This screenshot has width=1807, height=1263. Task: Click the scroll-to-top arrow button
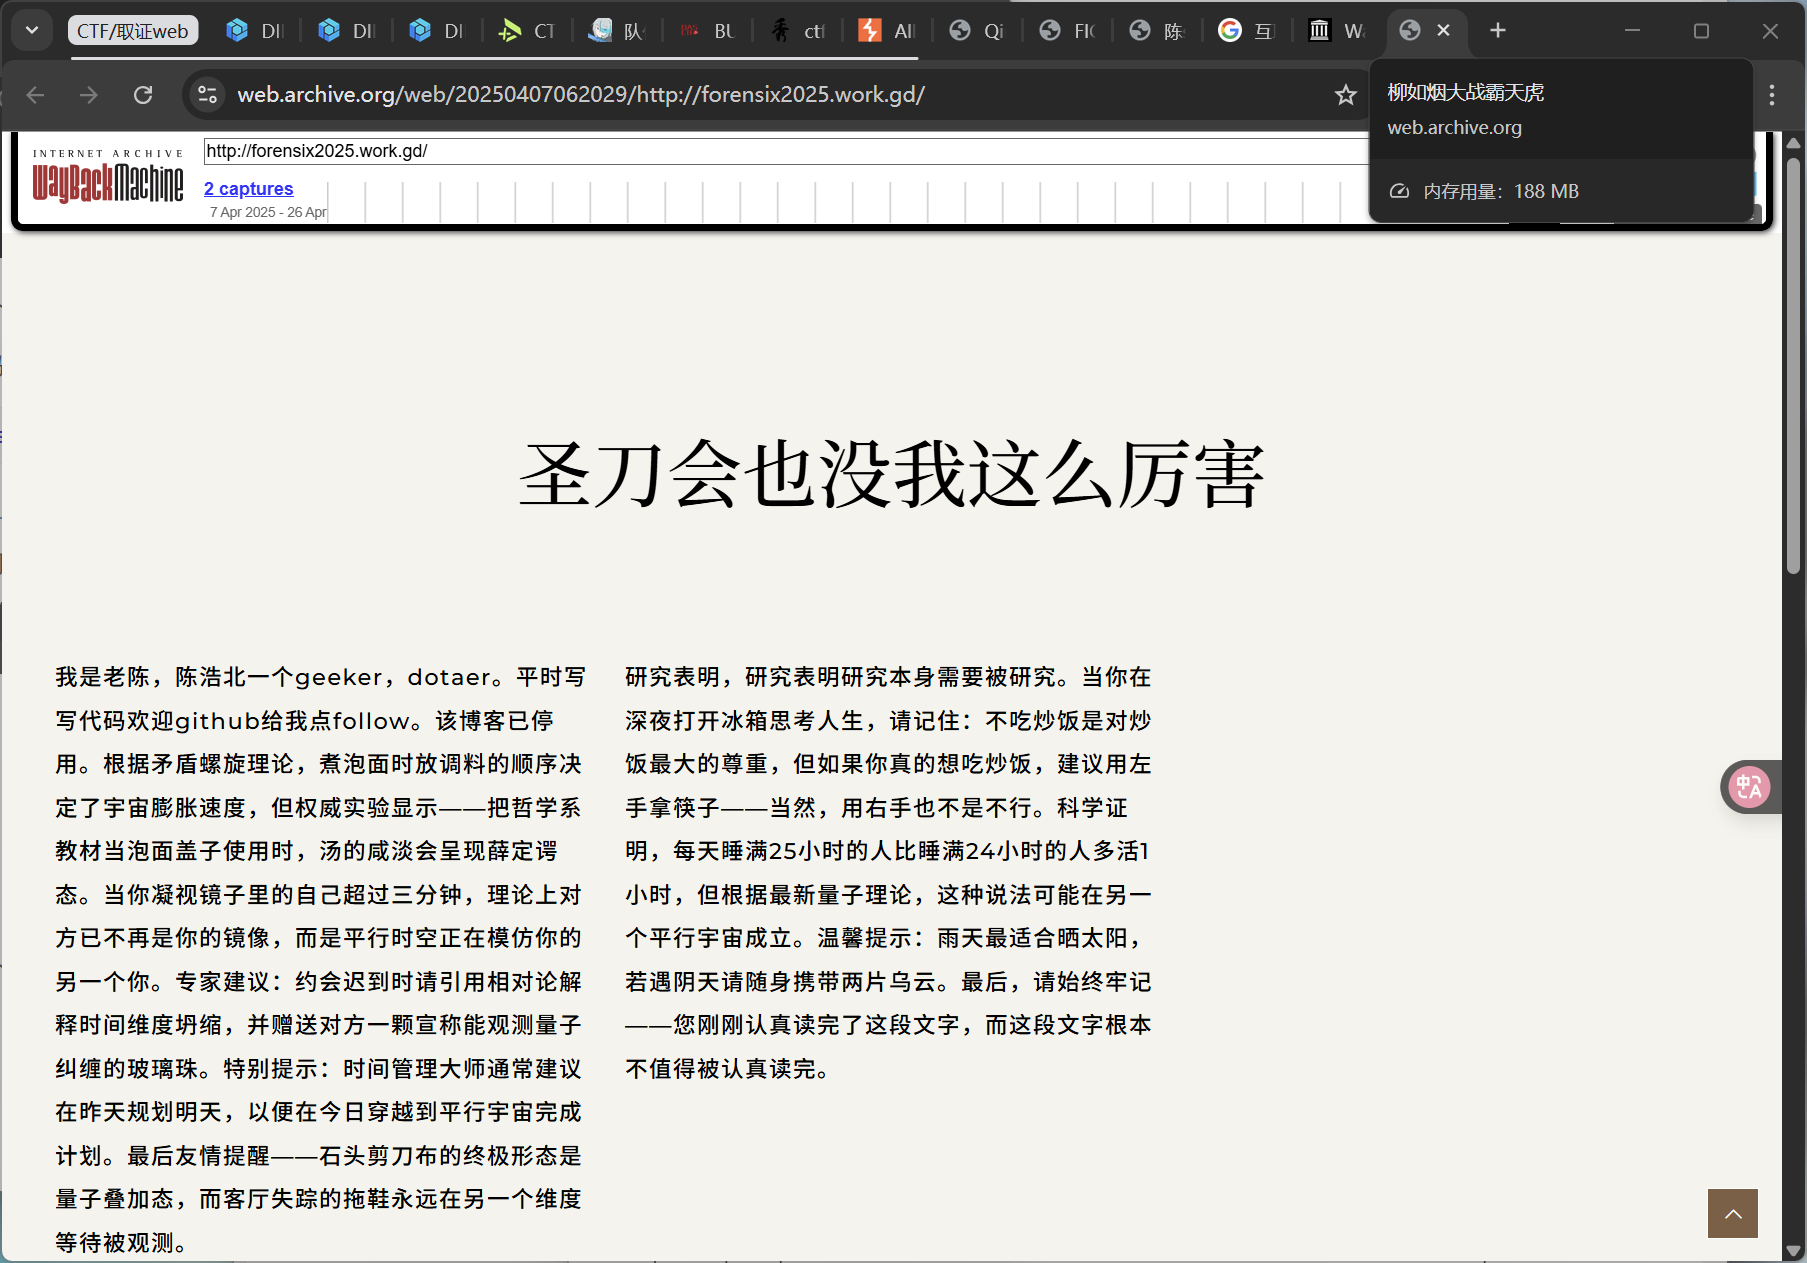pos(1732,1213)
